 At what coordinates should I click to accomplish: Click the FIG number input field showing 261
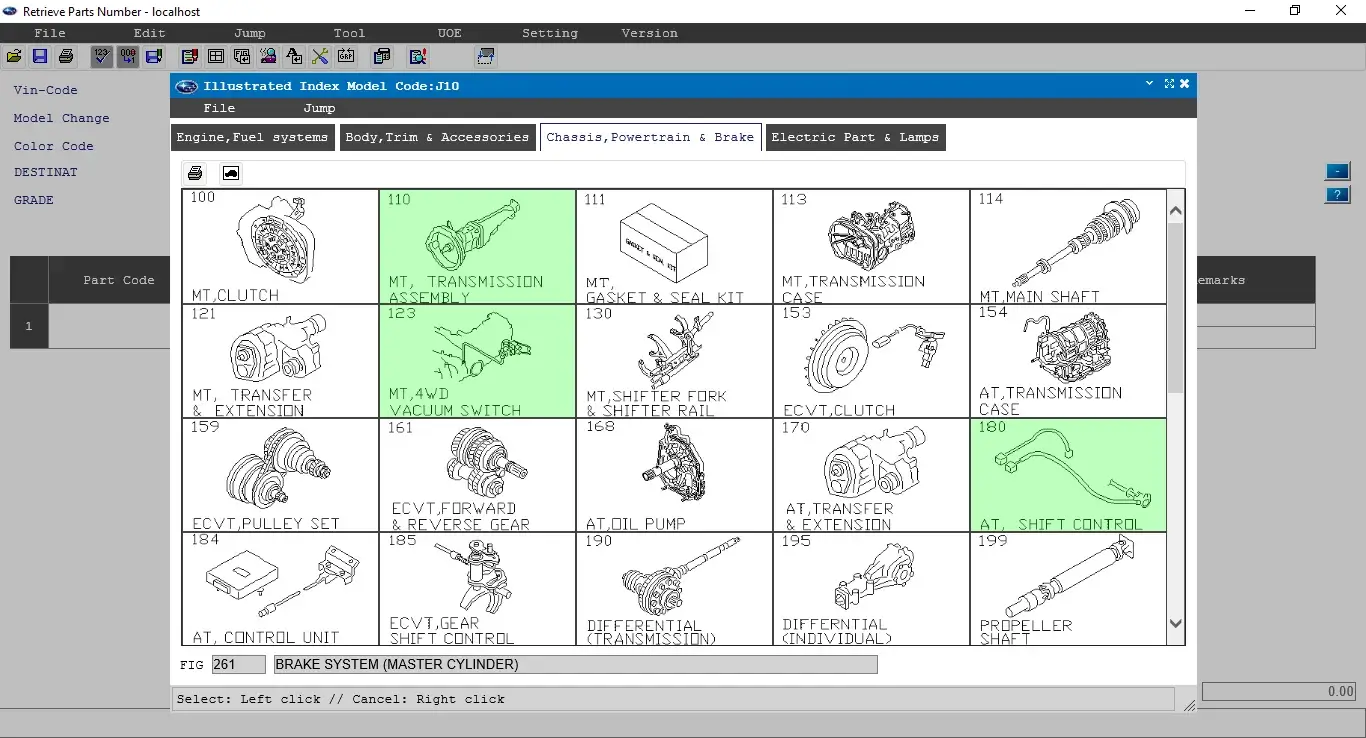(x=237, y=664)
